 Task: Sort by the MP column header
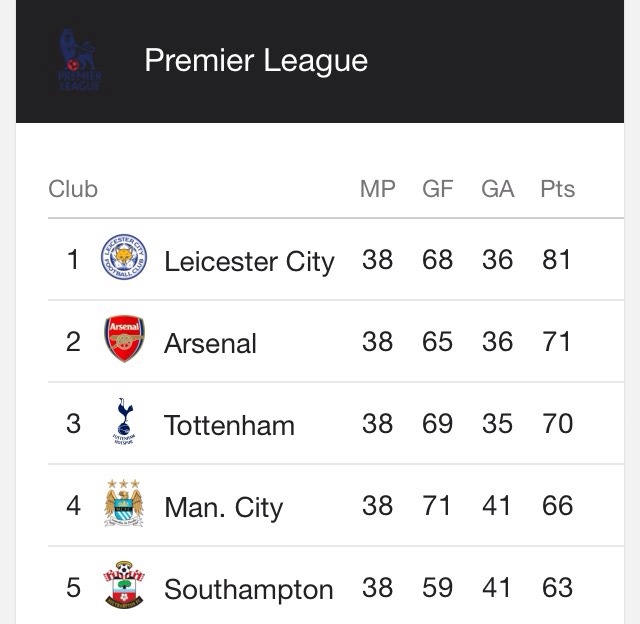pos(378,189)
